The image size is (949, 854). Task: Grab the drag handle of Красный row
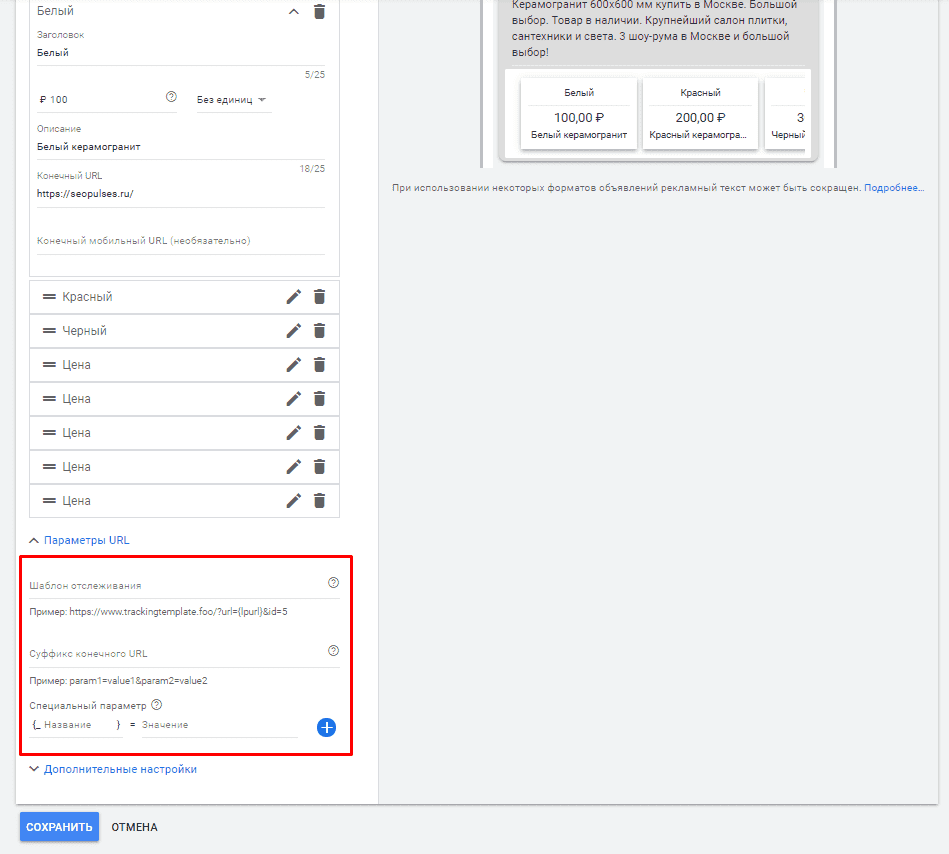point(50,297)
